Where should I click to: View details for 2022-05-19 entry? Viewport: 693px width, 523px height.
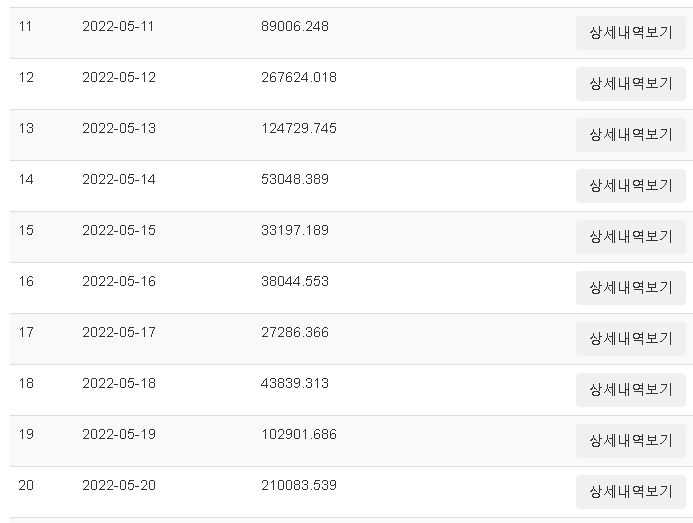[x=631, y=441]
